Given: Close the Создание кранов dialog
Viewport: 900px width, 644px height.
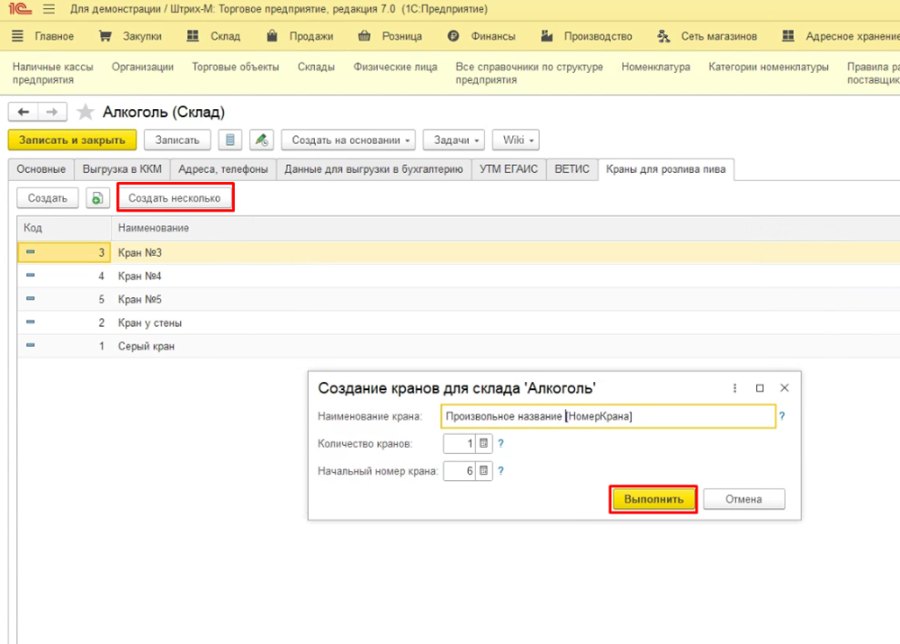Looking at the screenshot, I should (785, 388).
